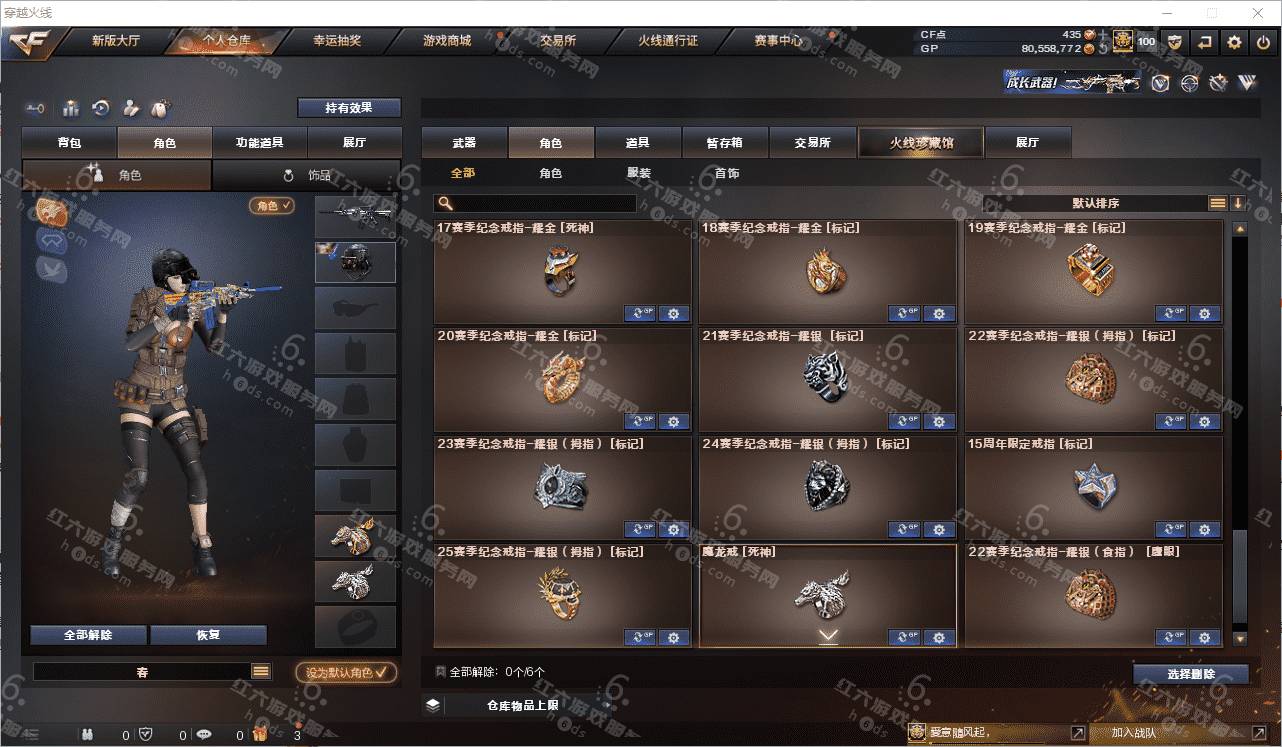Toggle sort direction arrow next to 默认排序

(x=1238, y=203)
